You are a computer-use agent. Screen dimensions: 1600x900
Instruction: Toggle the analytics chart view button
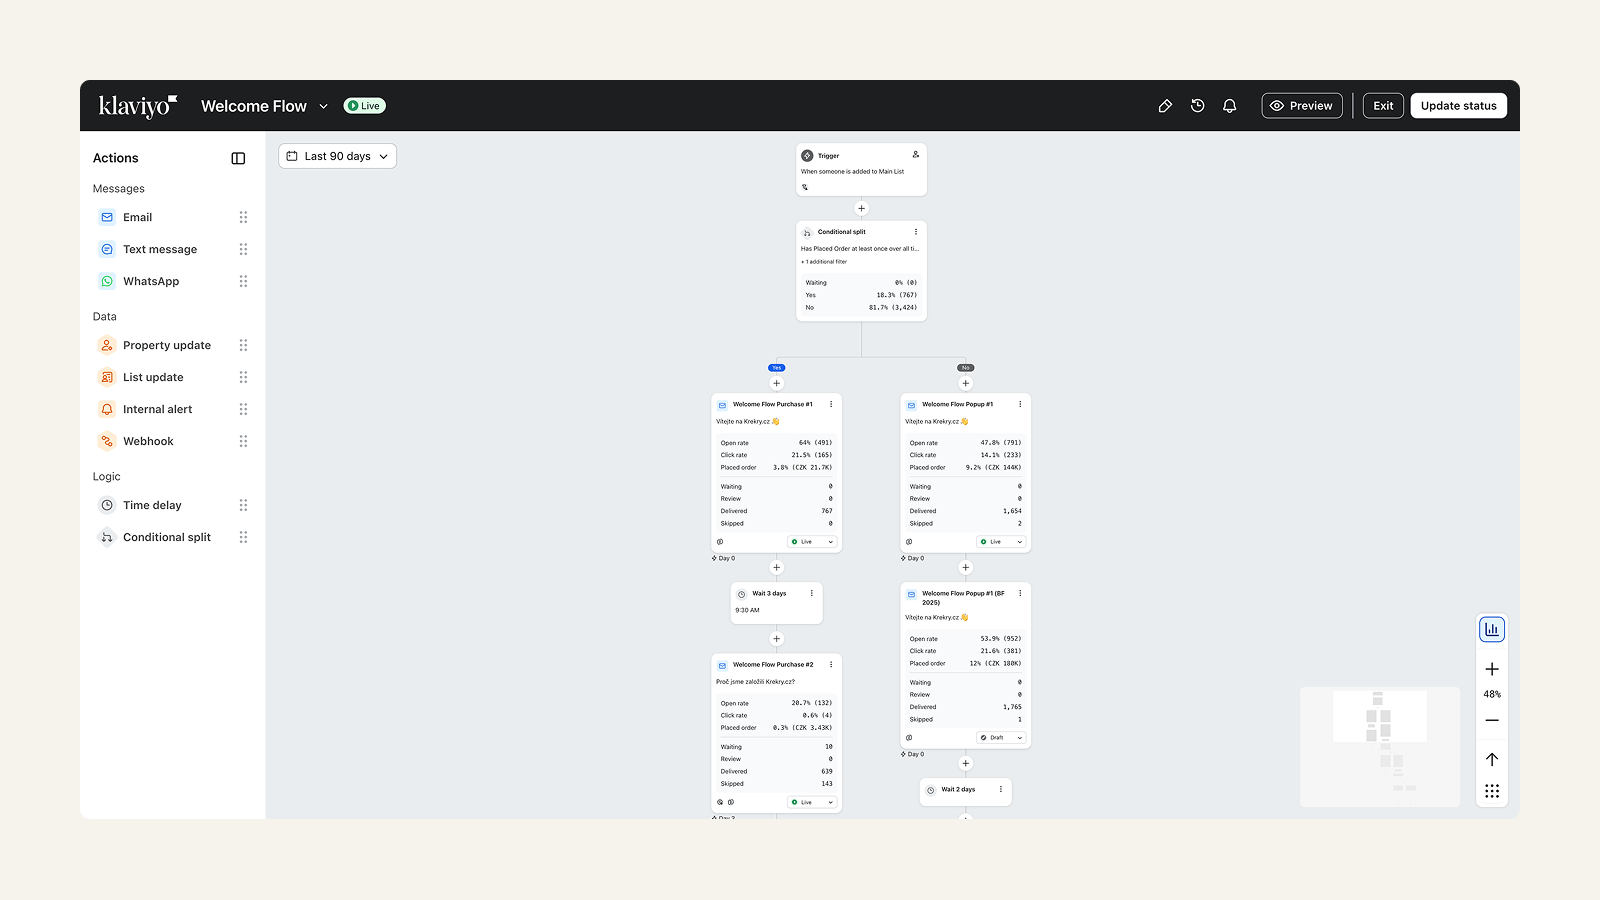[x=1491, y=629]
